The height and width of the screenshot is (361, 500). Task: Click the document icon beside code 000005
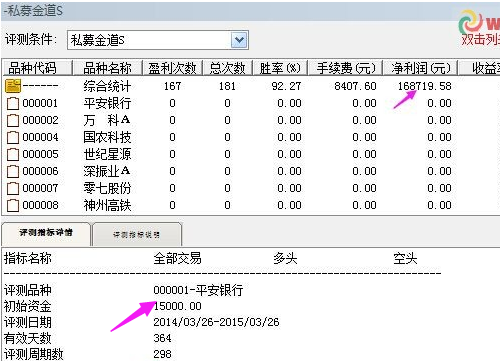[x=13, y=154]
